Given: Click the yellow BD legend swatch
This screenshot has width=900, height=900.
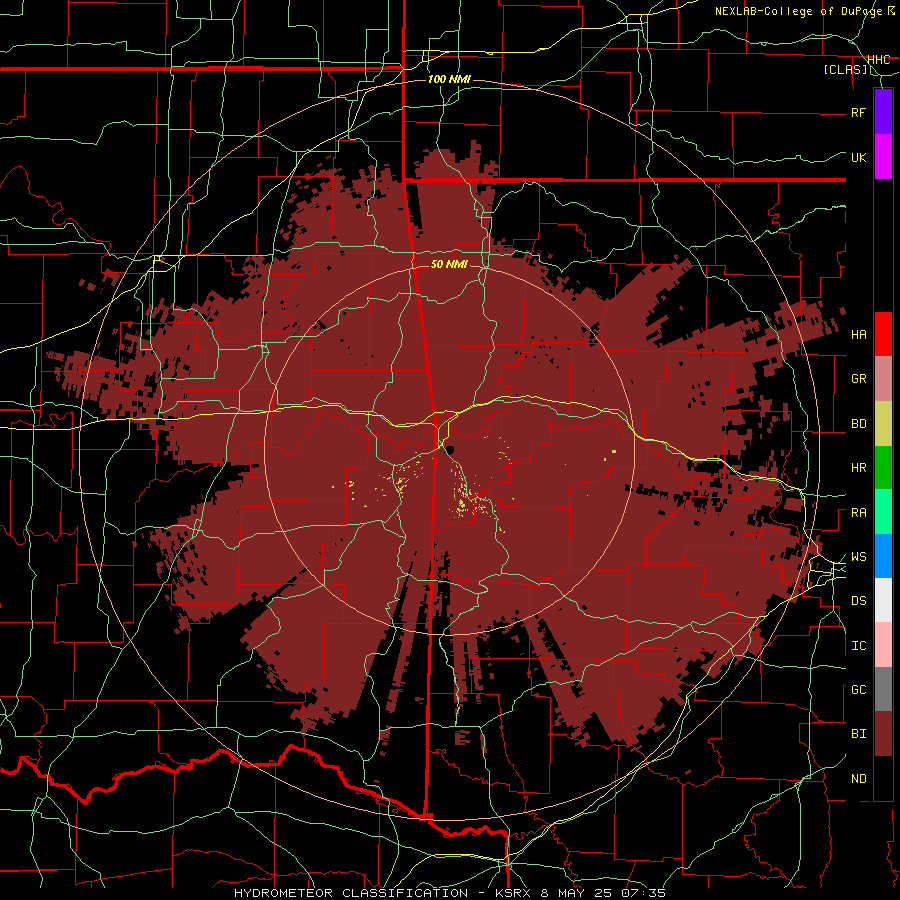Looking at the screenshot, I should point(883,424).
